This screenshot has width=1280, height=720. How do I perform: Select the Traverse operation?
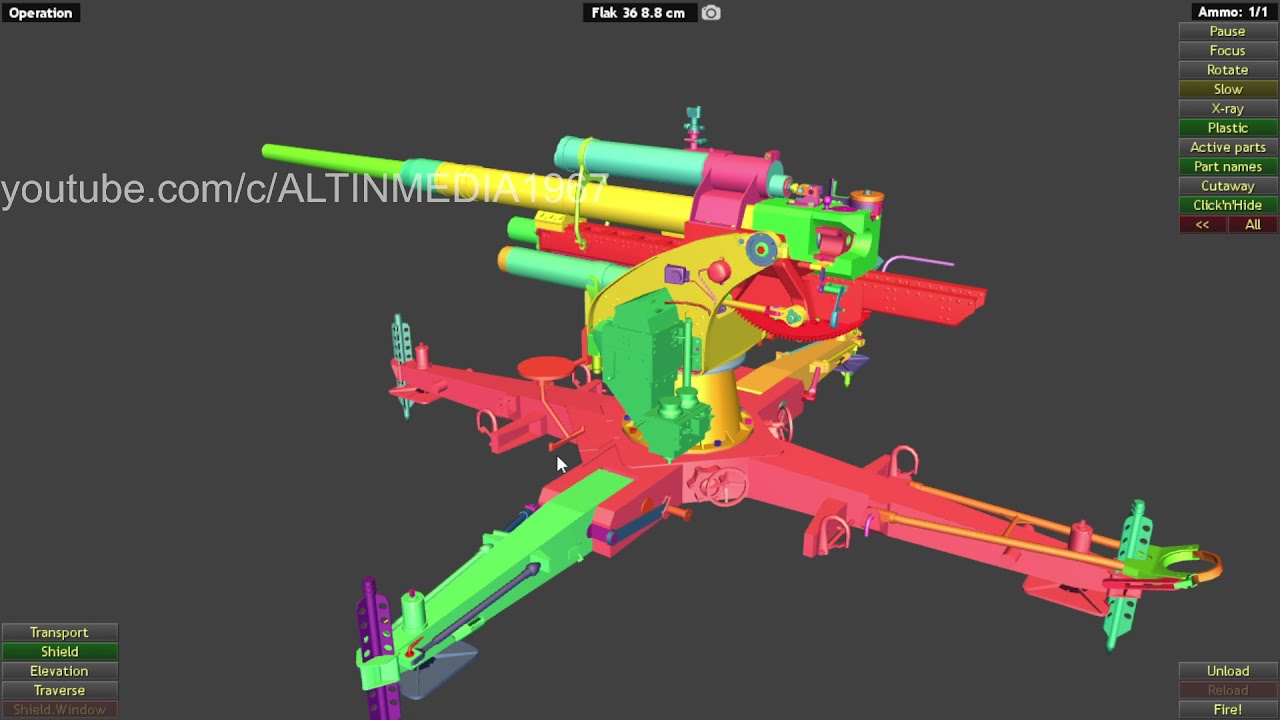59,691
